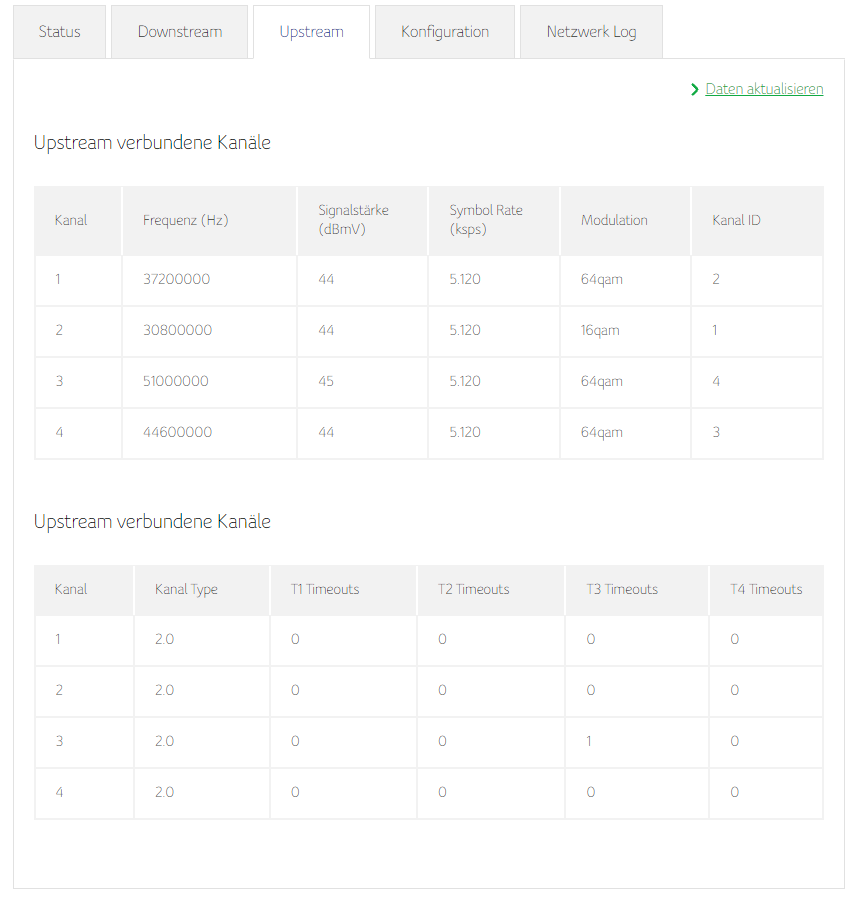The height and width of the screenshot is (900, 854).
Task: Click the Frequenz (Hz) column header
Action: click(x=209, y=220)
